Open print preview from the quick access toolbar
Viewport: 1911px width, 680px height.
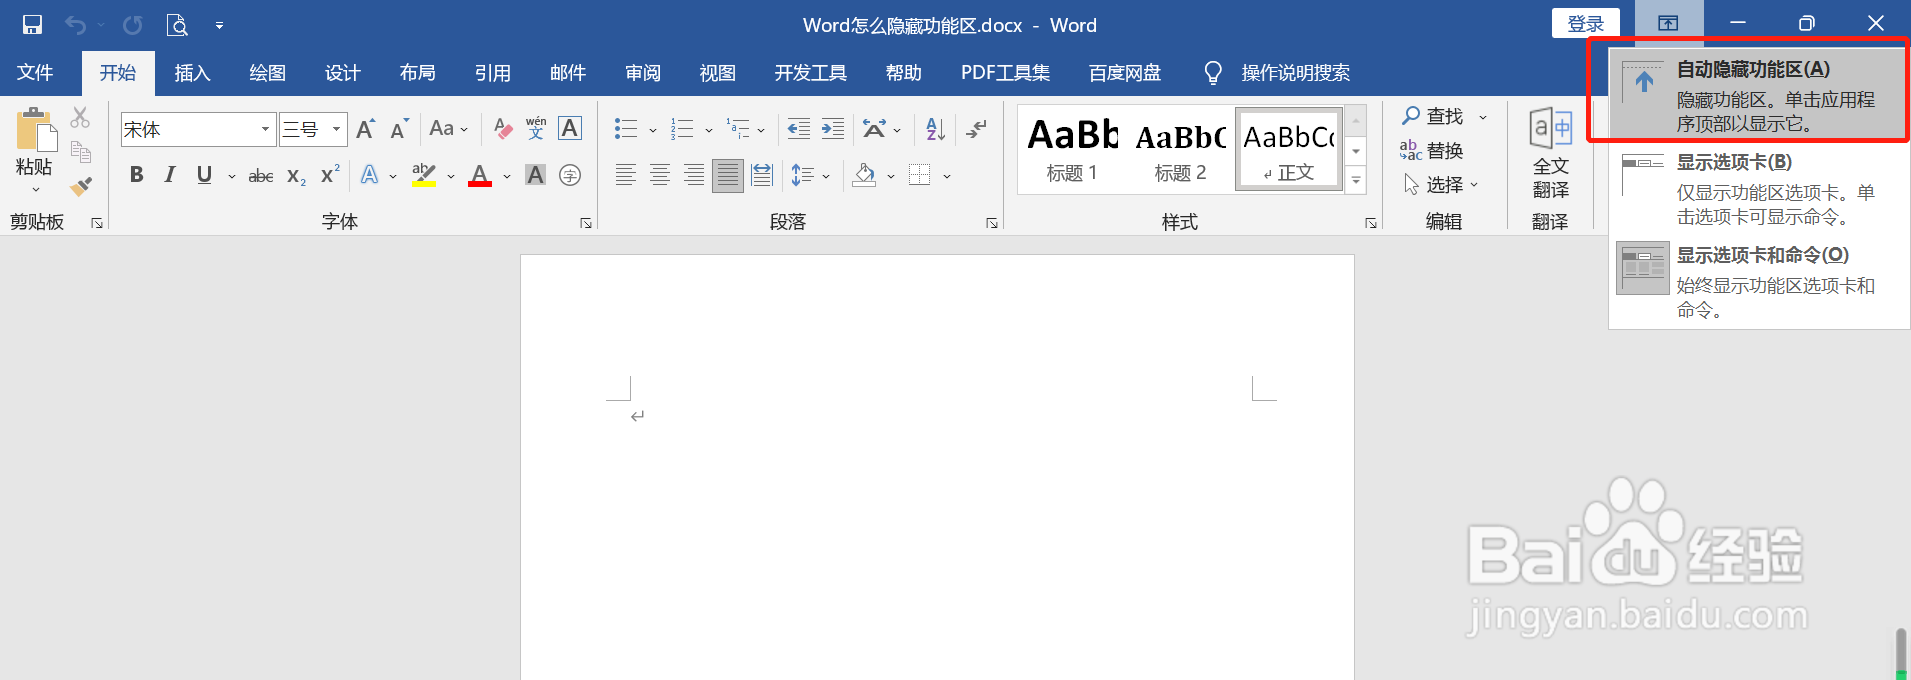click(x=177, y=25)
